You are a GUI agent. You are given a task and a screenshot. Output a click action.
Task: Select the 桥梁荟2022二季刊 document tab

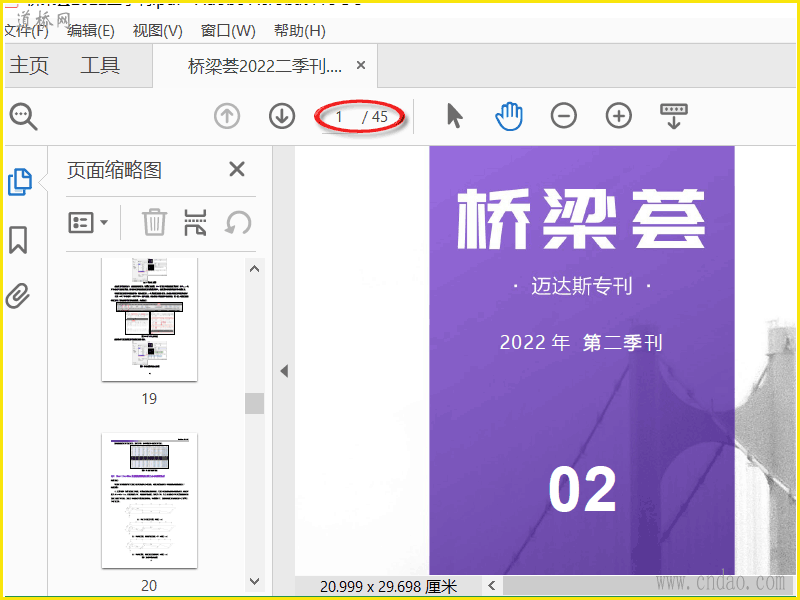(265, 66)
